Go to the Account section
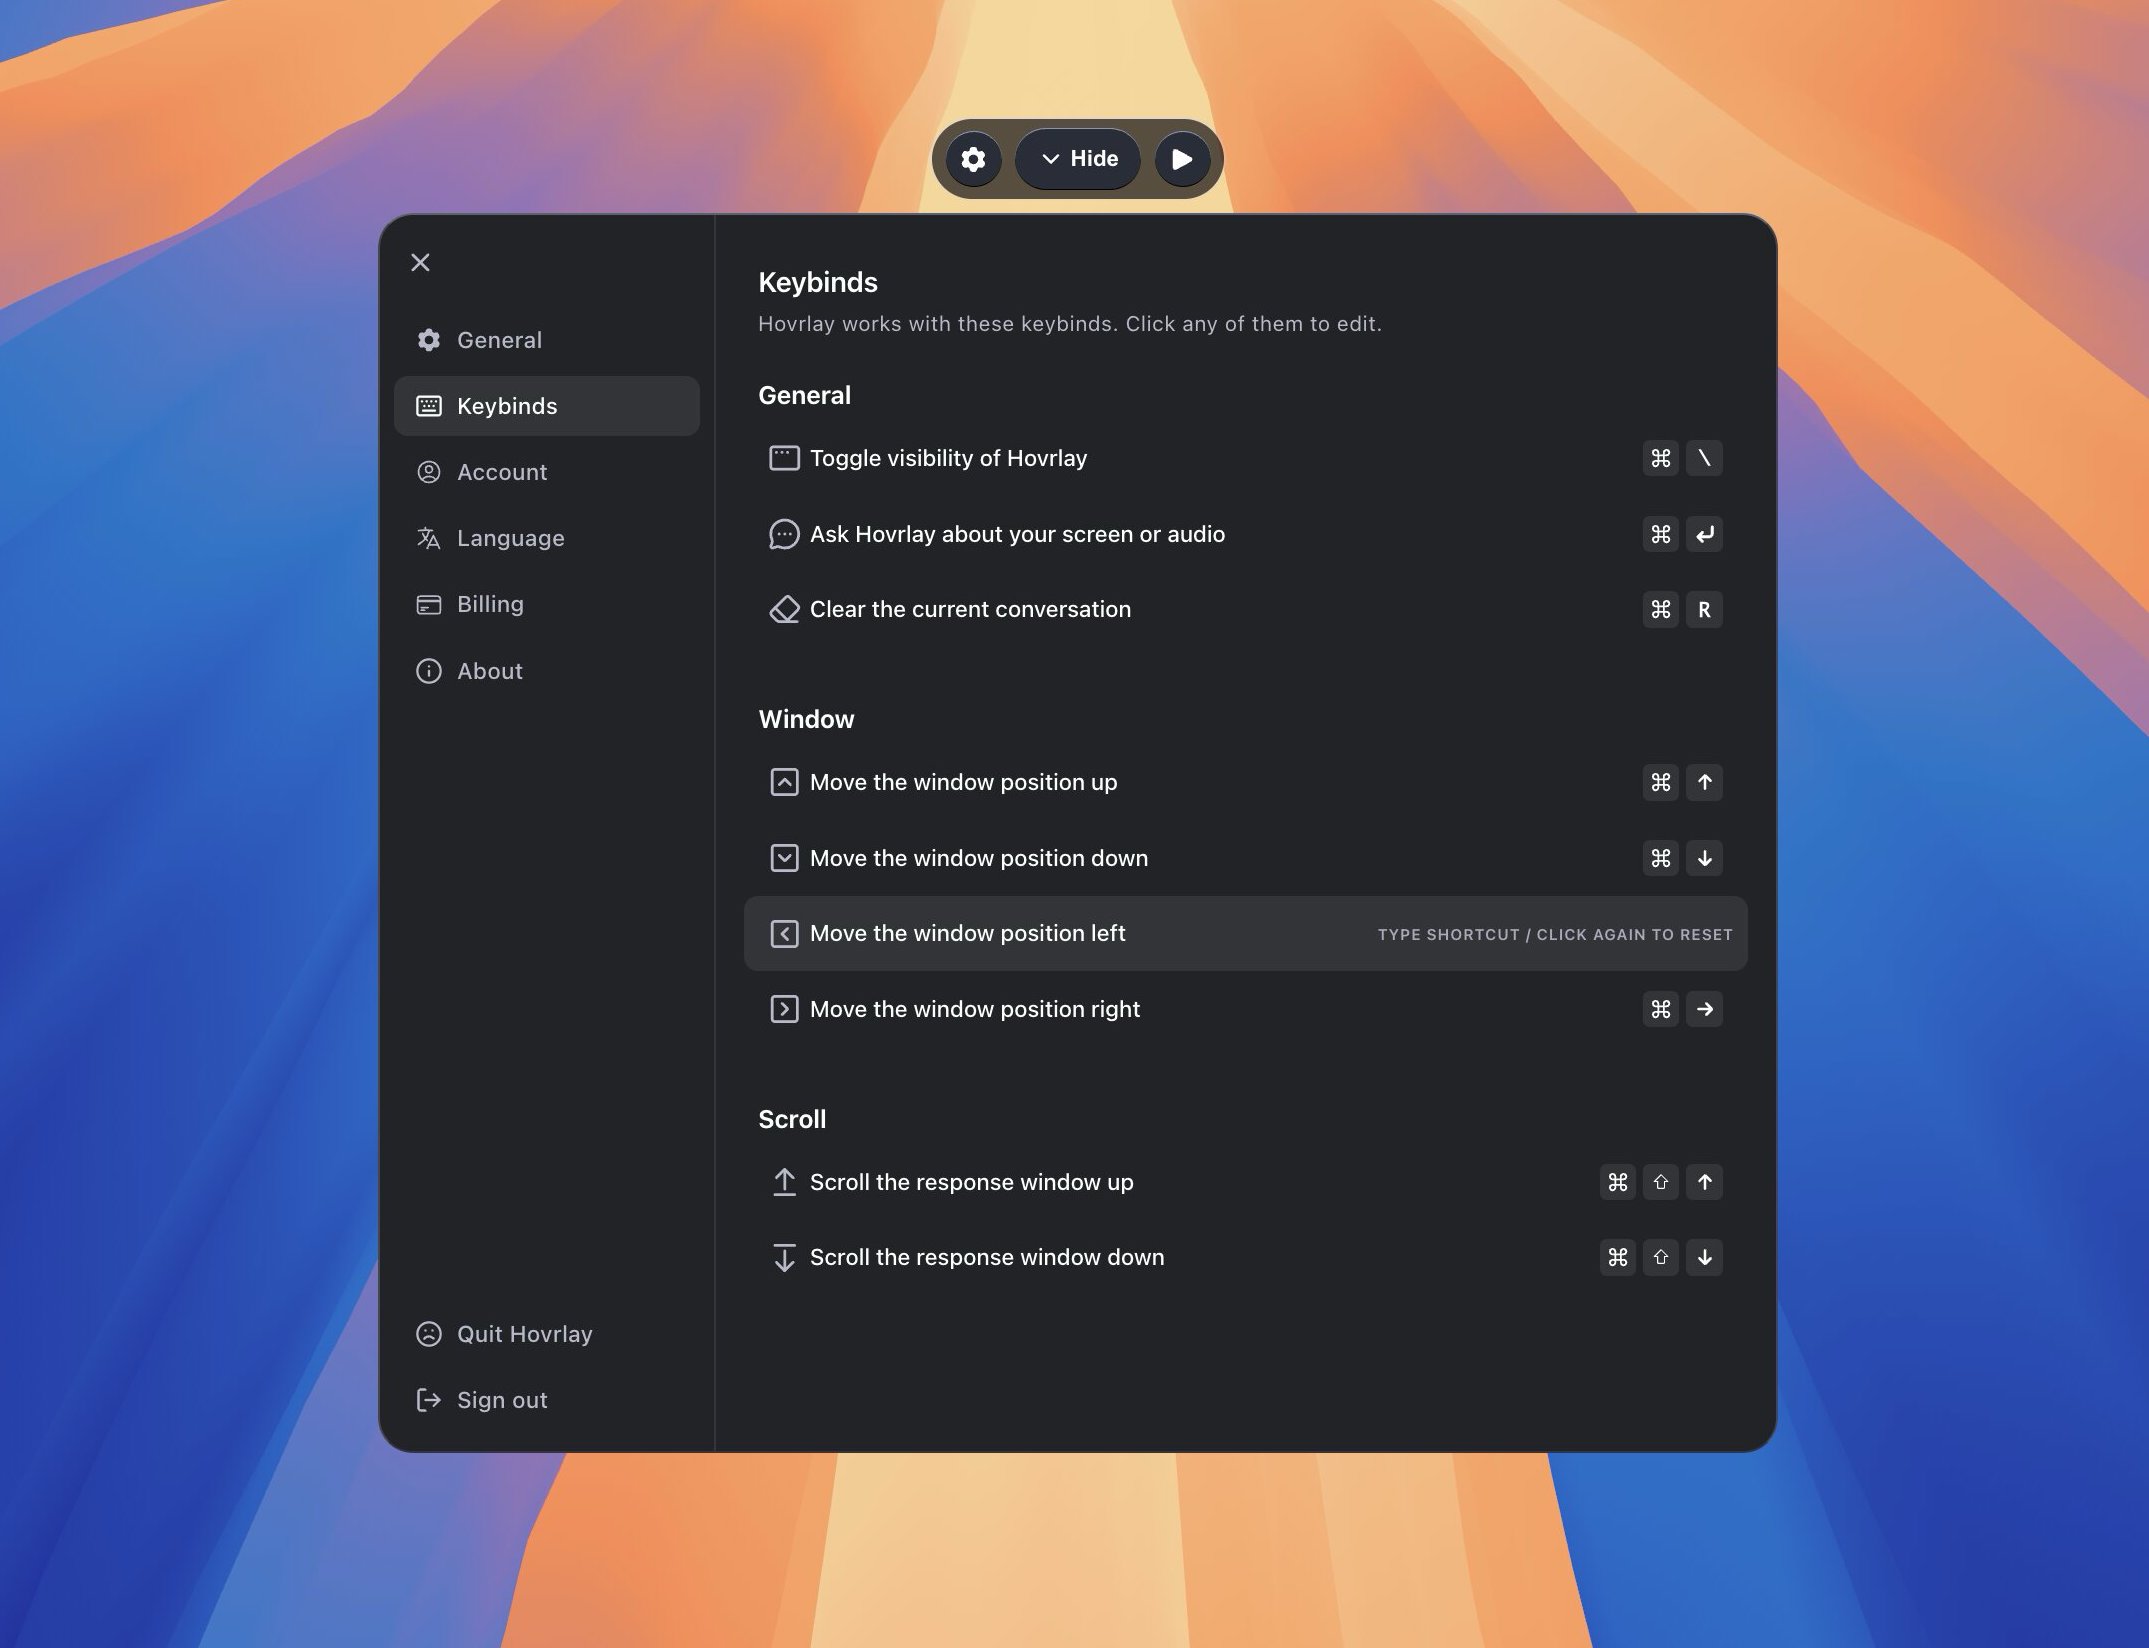Image resolution: width=2149 pixels, height=1648 pixels. click(546, 472)
